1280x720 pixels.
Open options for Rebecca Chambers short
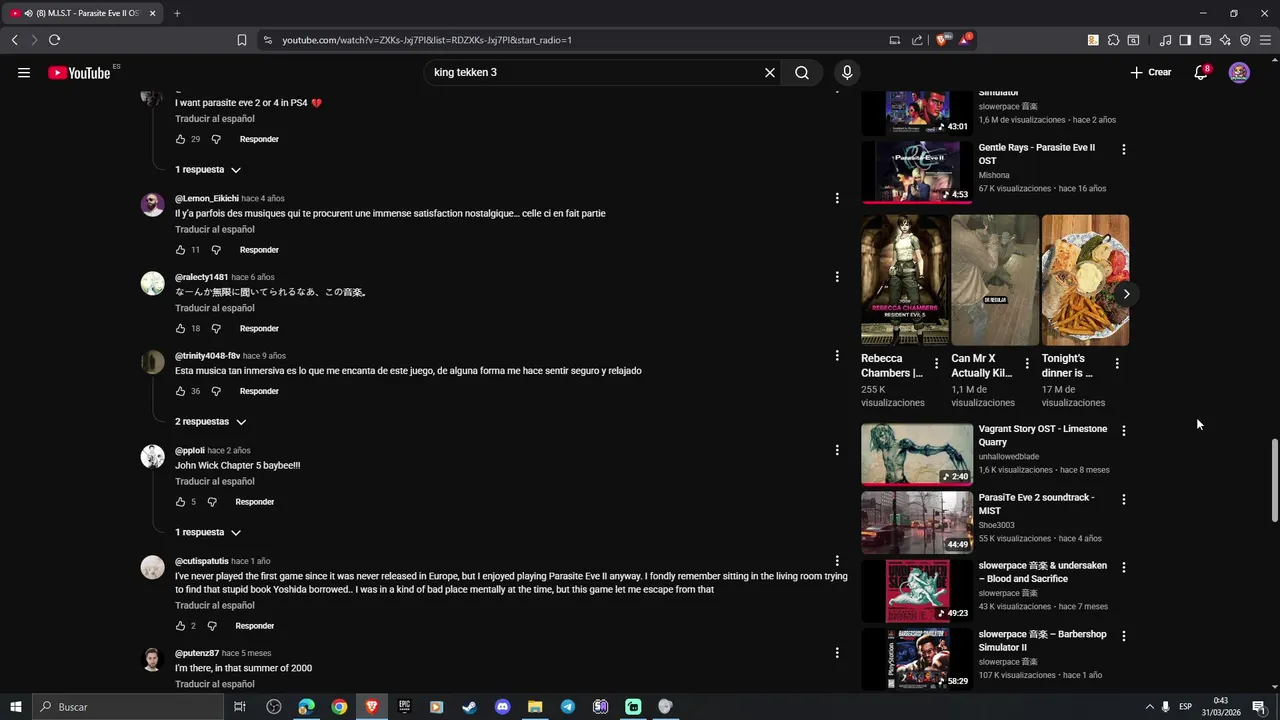(936, 364)
